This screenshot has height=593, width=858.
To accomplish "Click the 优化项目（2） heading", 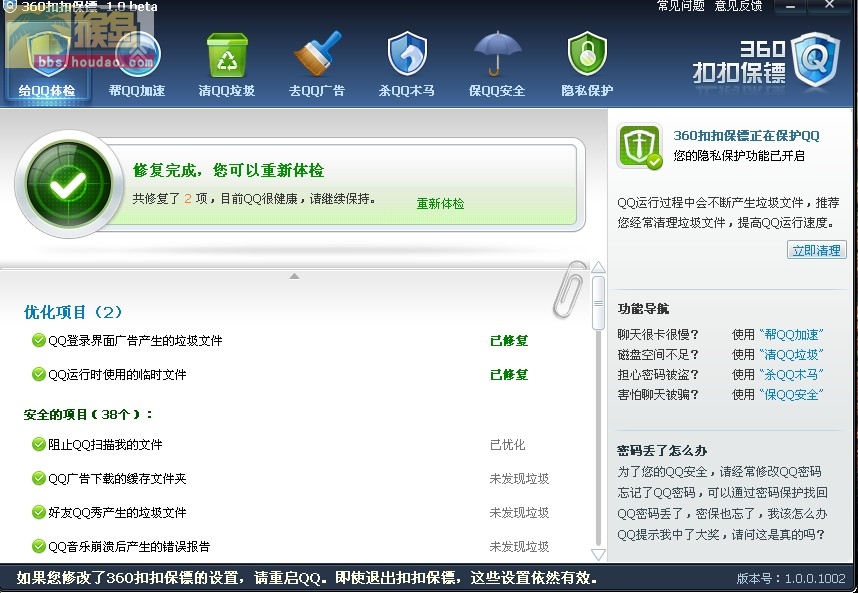I will click(x=73, y=312).
